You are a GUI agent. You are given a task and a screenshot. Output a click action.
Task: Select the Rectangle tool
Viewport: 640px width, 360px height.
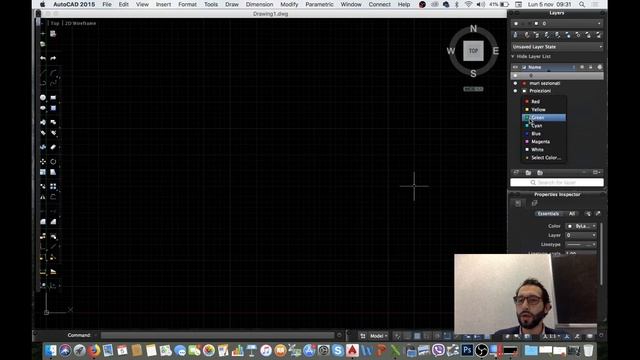coord(53,98)
